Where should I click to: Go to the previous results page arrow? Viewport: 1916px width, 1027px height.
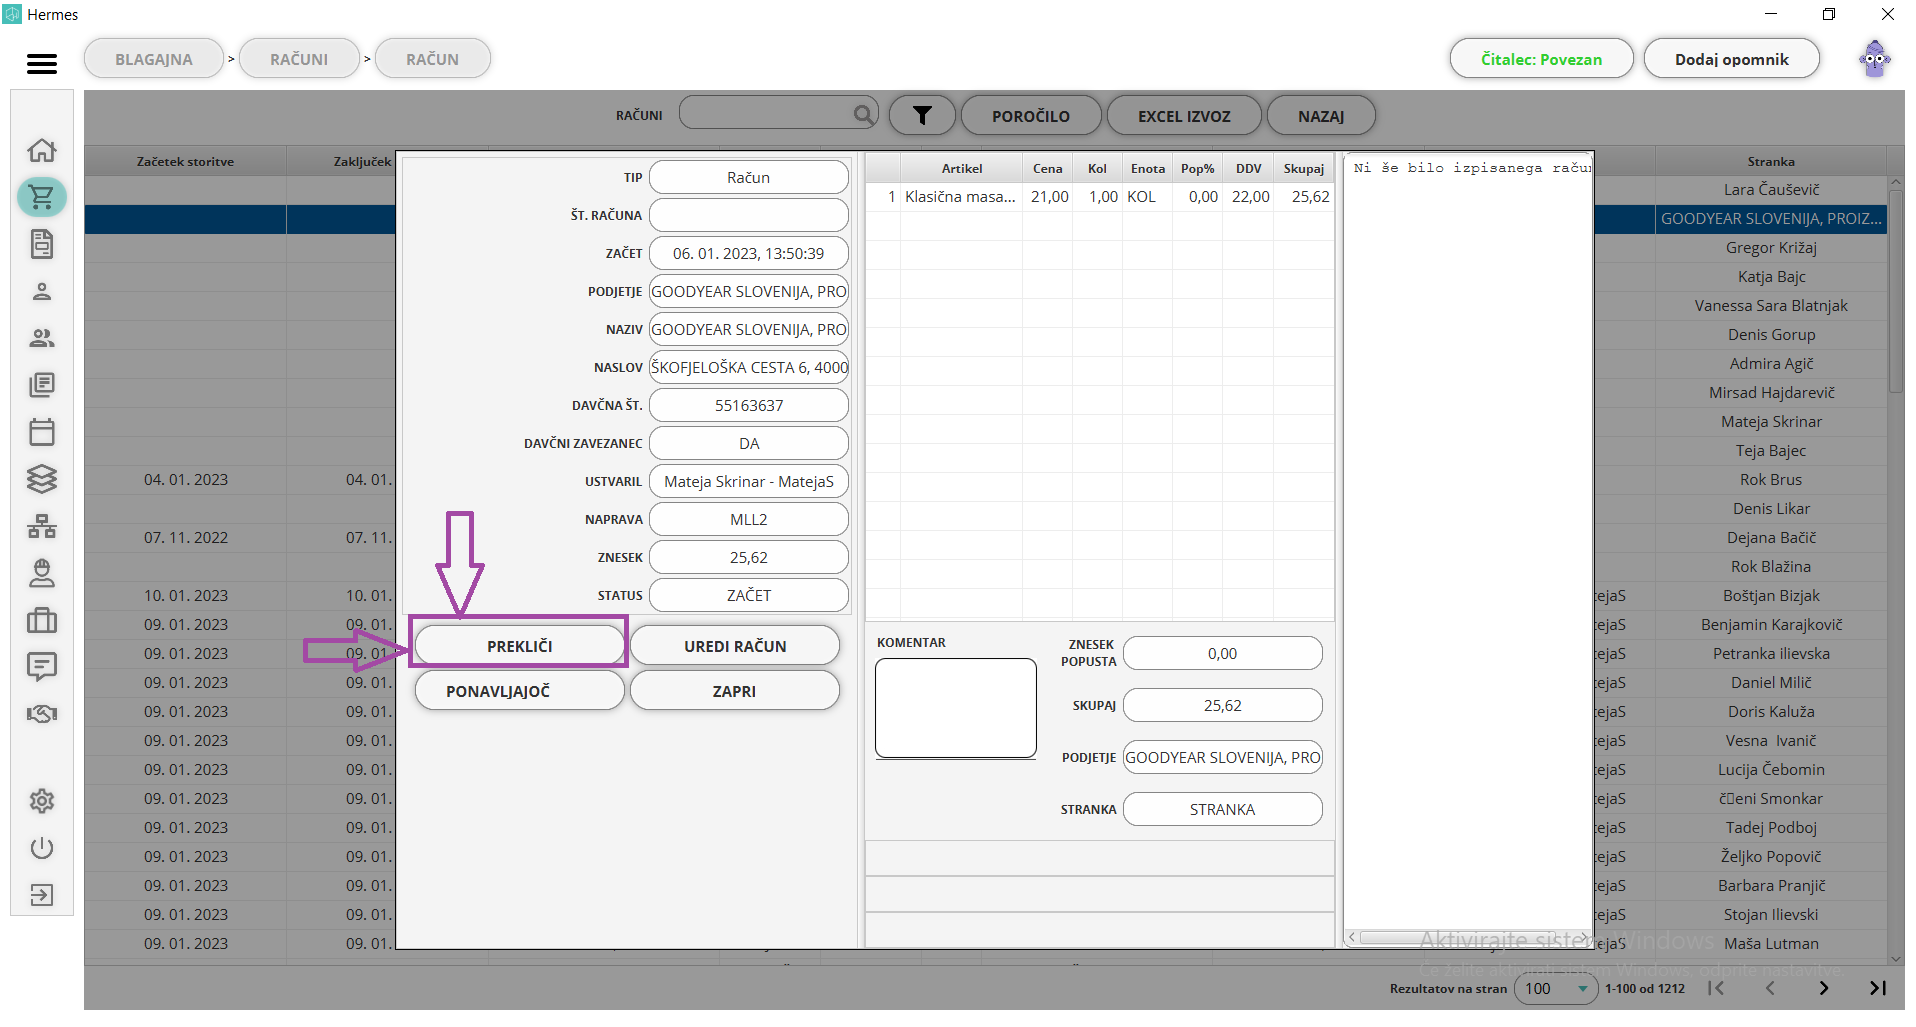(1770, 988)
